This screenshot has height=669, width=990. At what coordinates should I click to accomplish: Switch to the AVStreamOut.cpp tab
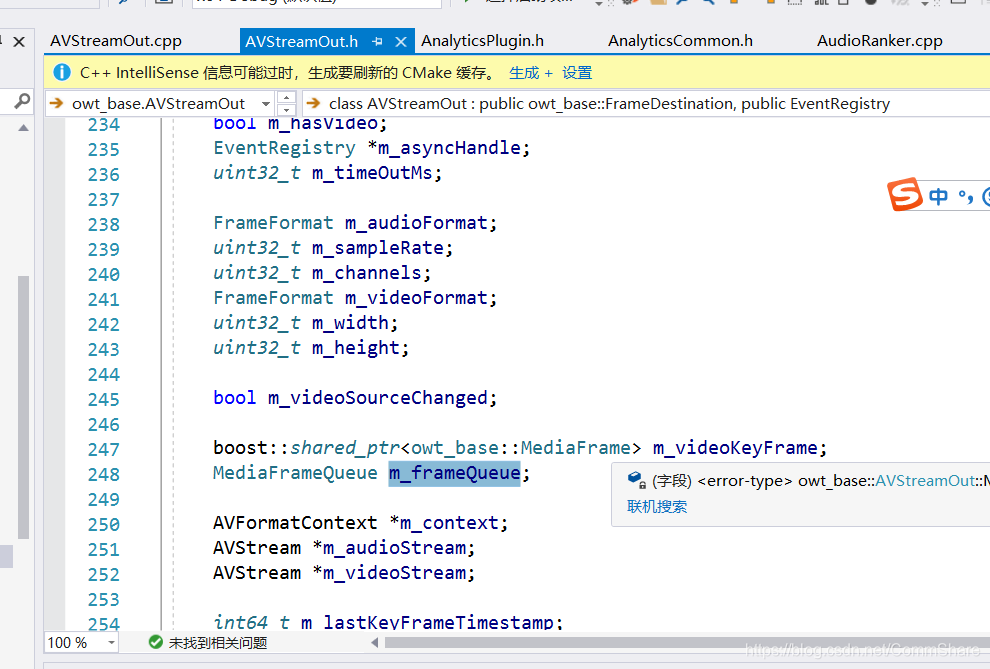pyautogui.click(x=116, y=41)
